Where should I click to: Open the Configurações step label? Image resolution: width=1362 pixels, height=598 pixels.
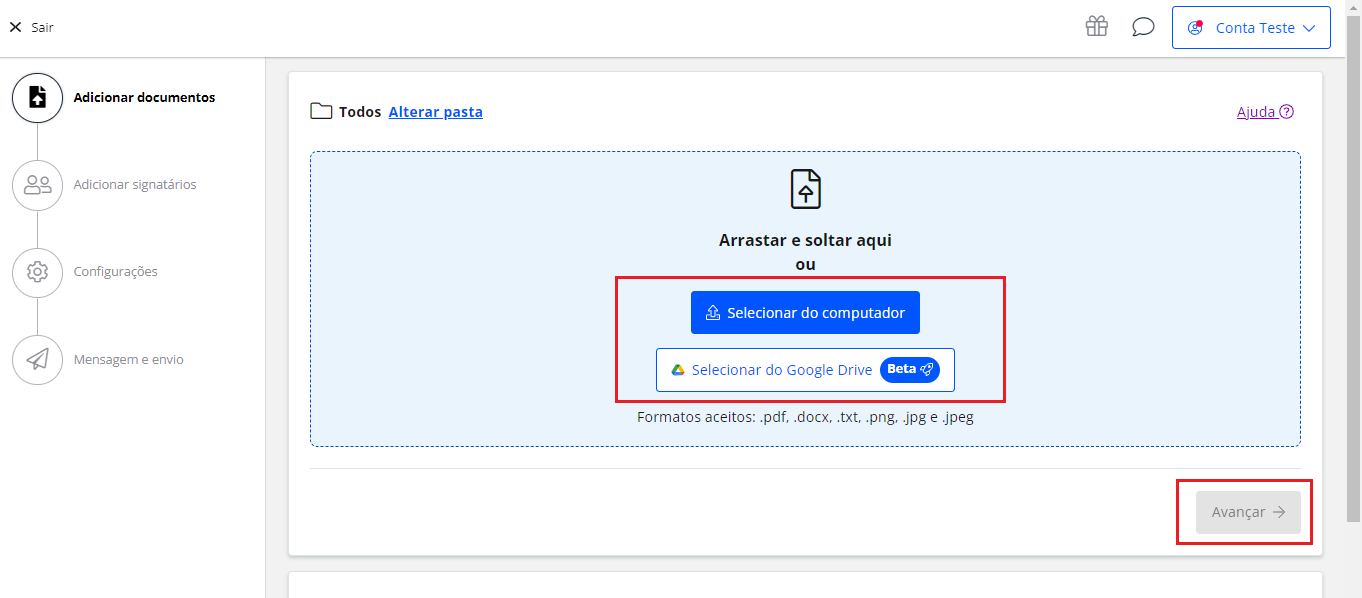(x=116, y=272)
